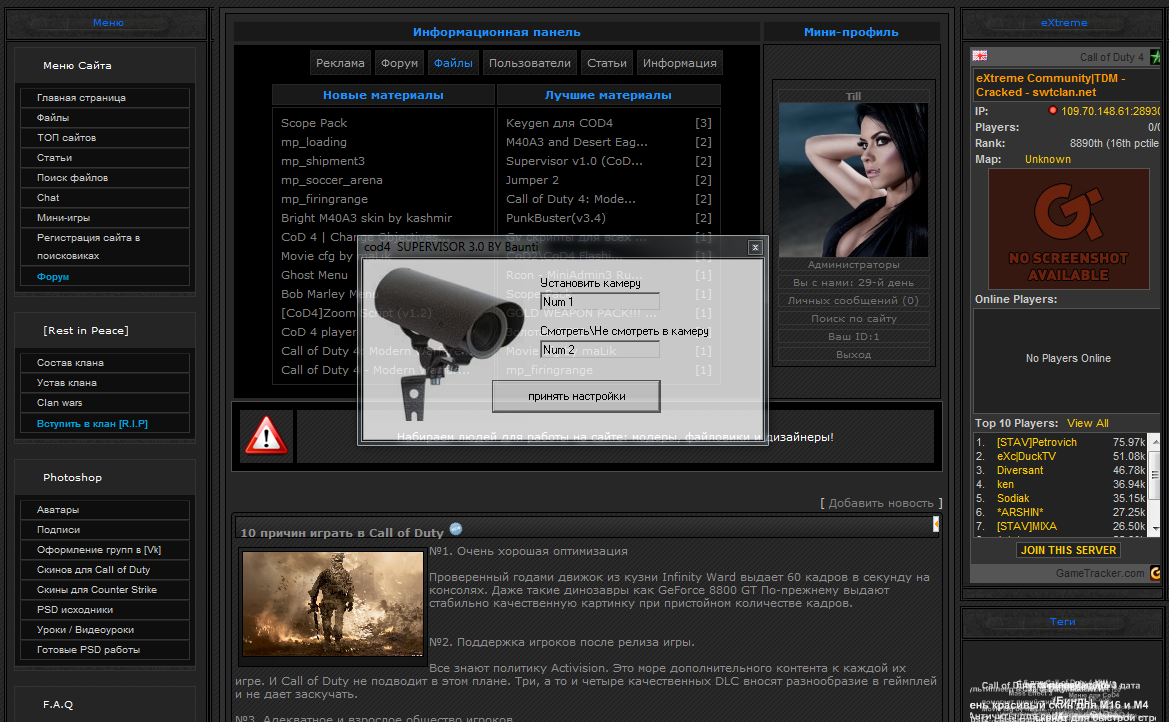This screenshot has width=1169, height=722.
Task: Close the cod4 SUPERVISOR dialog
Action: pyautogui.click(x=755, y=247)
